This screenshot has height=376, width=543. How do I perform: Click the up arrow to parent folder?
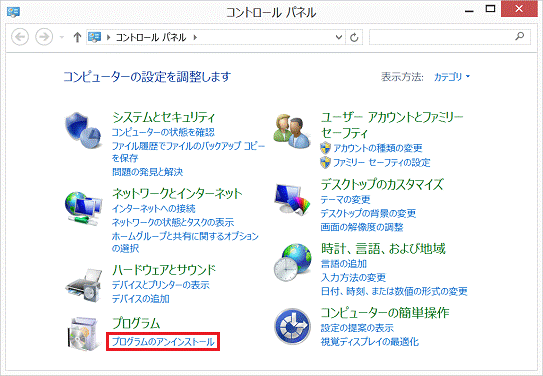tap(77, 37)
